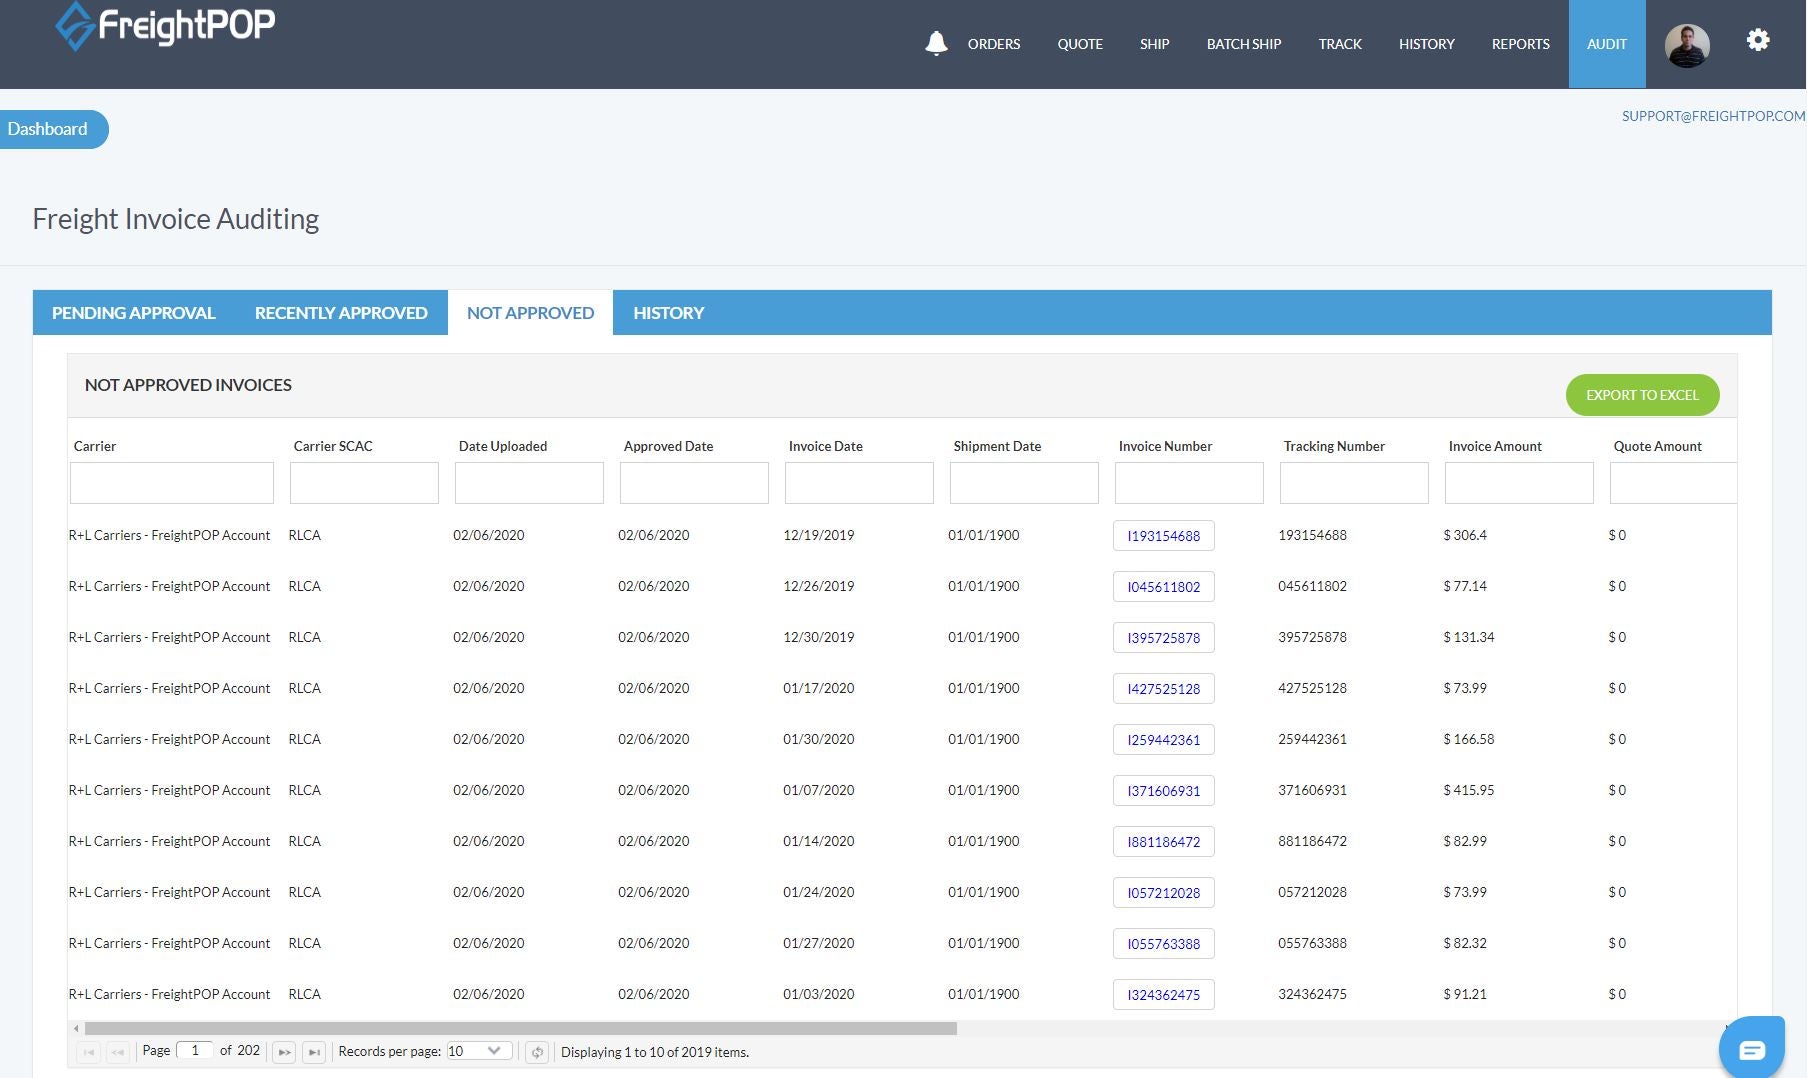Focus the Invoice Number filter field
The image size is (1807, 1078).
tap(1189, 483)
